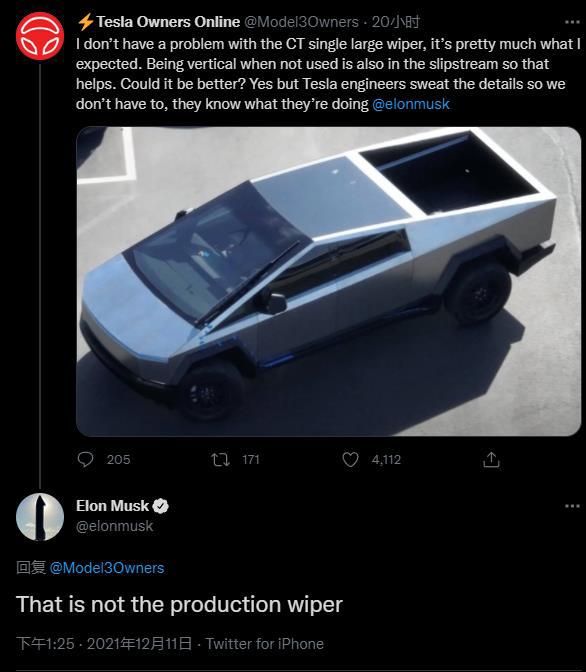Screen dimensions: 586x672
Task: Open more options on Elon Musk reply
Action: pos(572,506)
